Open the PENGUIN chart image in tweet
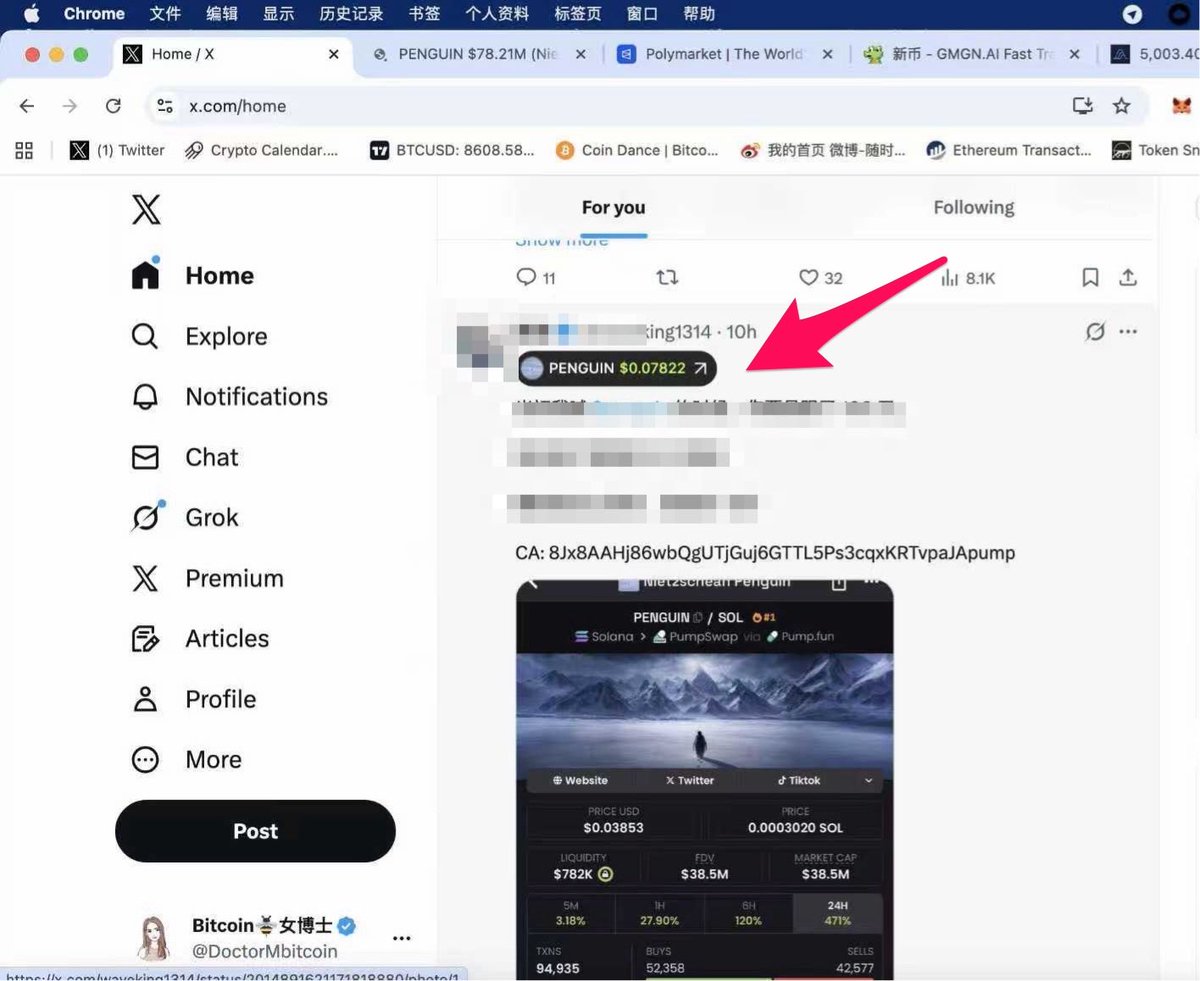The image size is (1200, 981). click(x=704, y=780)
